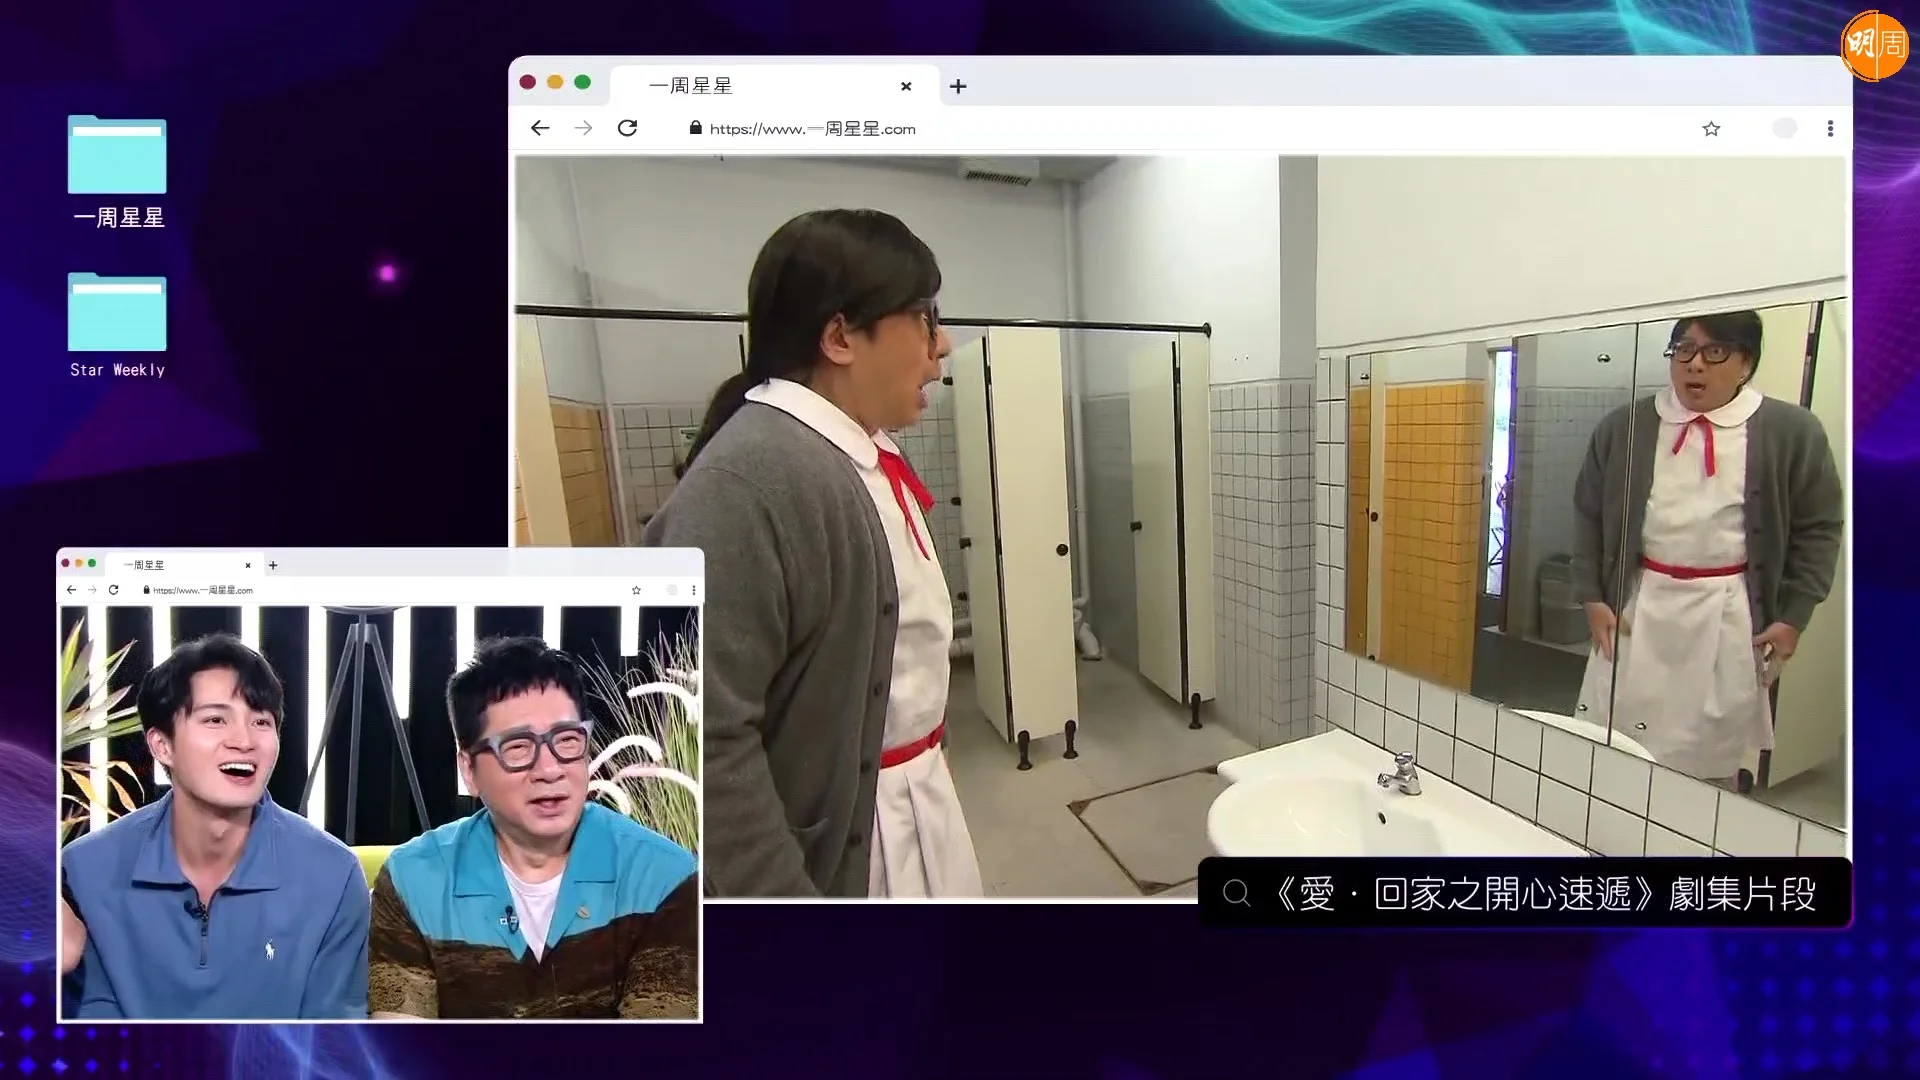Click the address bar in the small browser window
The width and height of the screenshot is (1920, 1080).
[x=203, y=590]
